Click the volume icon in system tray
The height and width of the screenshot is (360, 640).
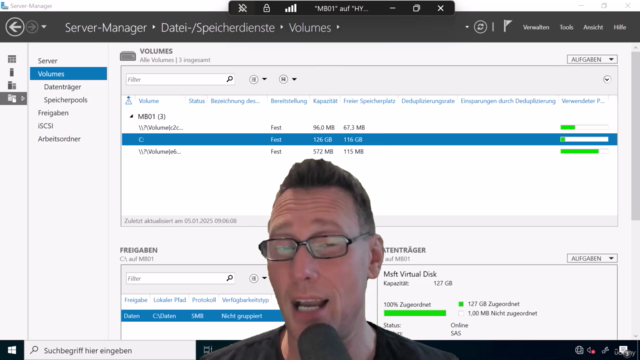591,350
